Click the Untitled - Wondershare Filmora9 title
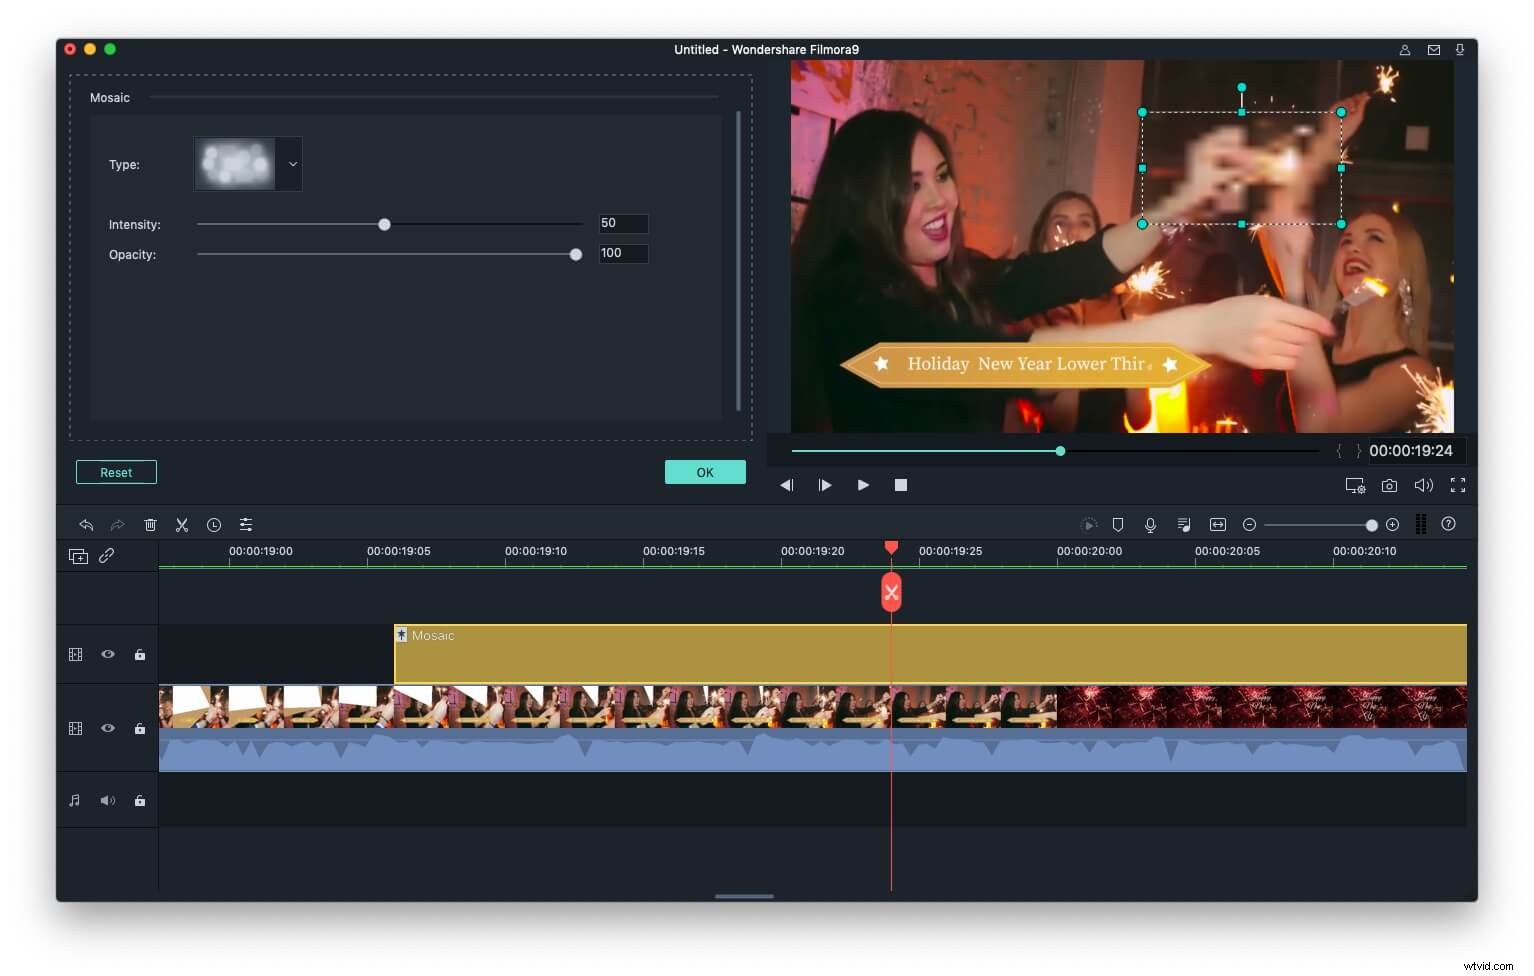The image size is (1534, 976). [767, 49]
